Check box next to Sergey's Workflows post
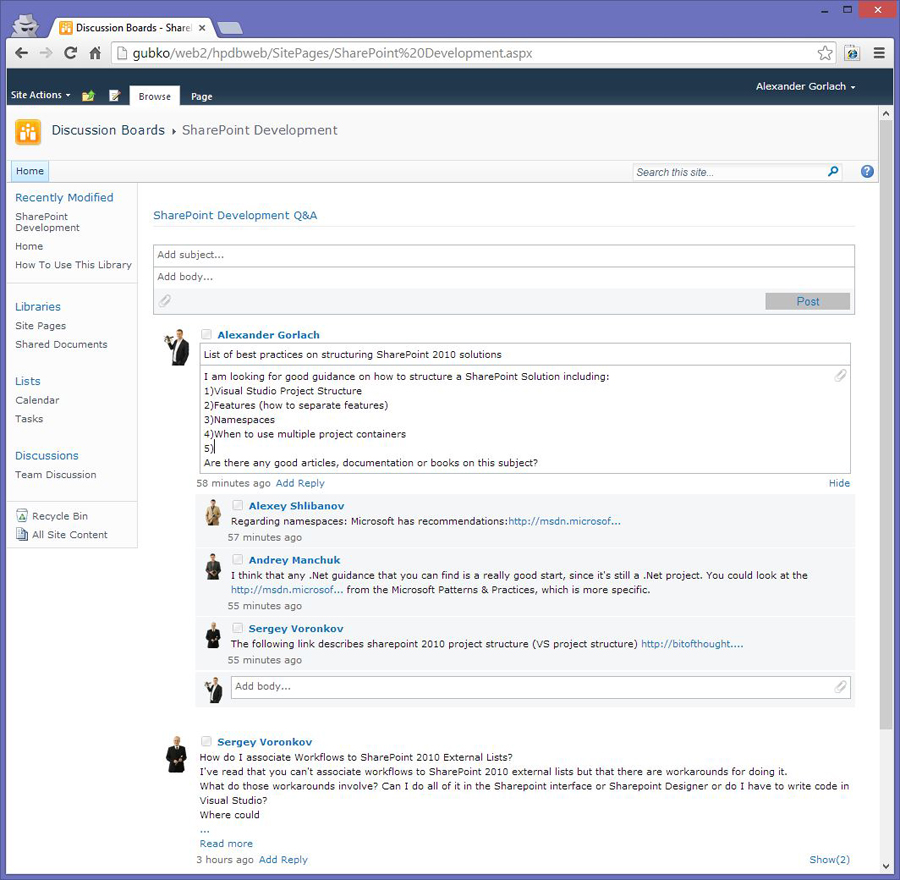This screenshot has height=880, width=900. 207,741
